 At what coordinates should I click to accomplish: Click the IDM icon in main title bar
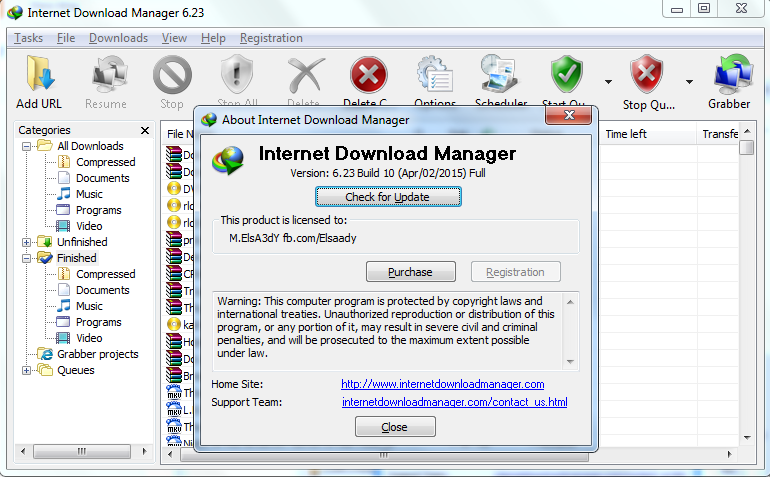tap(15, 12)
